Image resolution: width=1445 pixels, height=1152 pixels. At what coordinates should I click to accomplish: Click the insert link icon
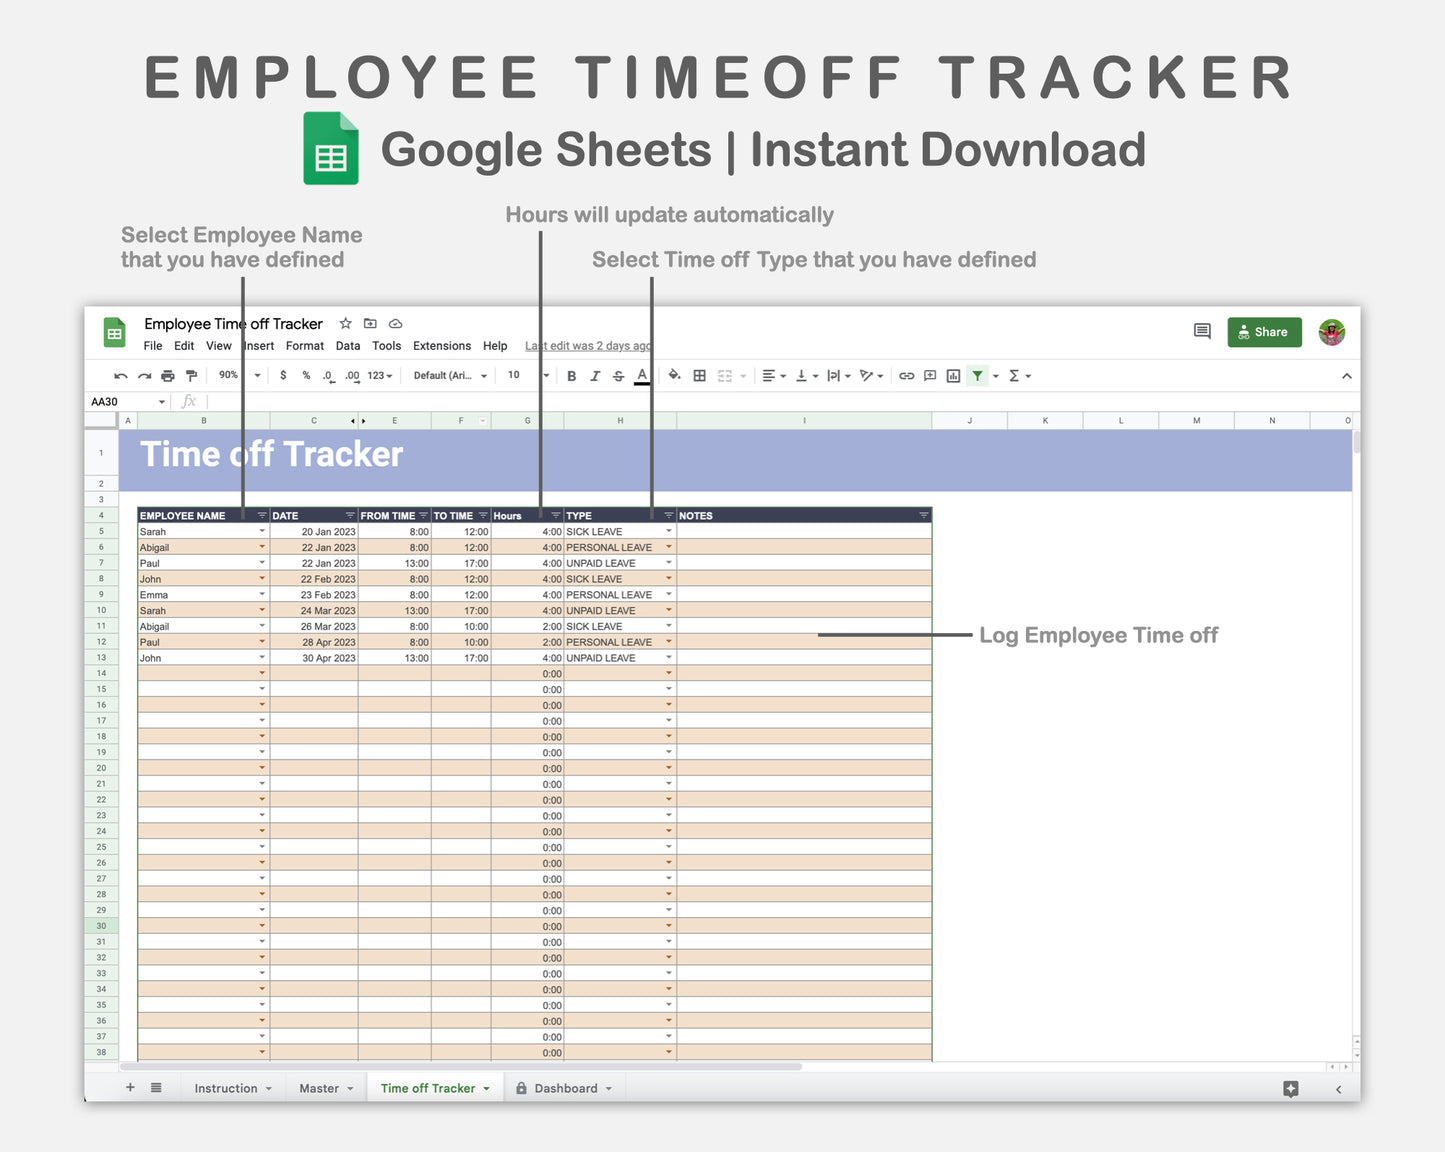(906, 375)
